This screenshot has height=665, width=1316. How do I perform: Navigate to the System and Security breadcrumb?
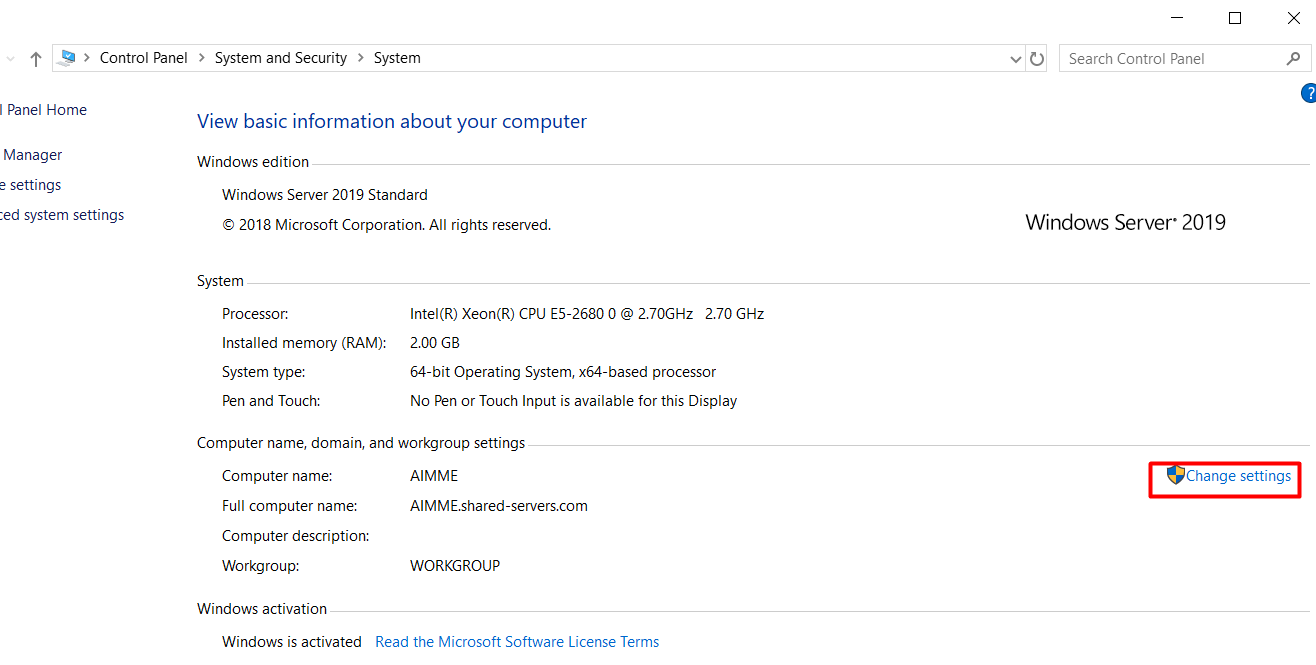coord(281,57)
